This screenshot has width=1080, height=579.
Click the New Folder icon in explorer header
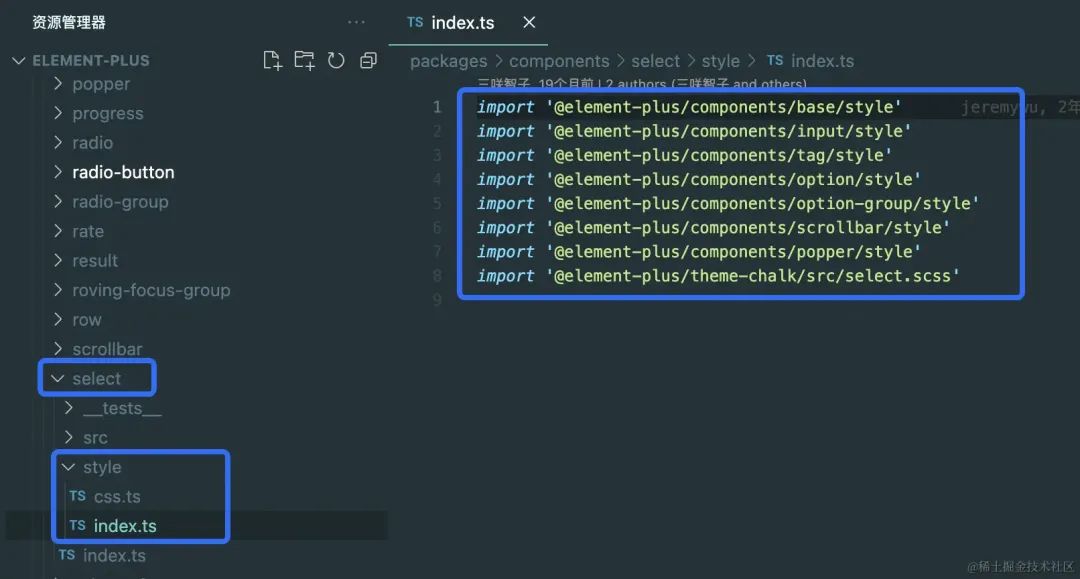(304, 60)
